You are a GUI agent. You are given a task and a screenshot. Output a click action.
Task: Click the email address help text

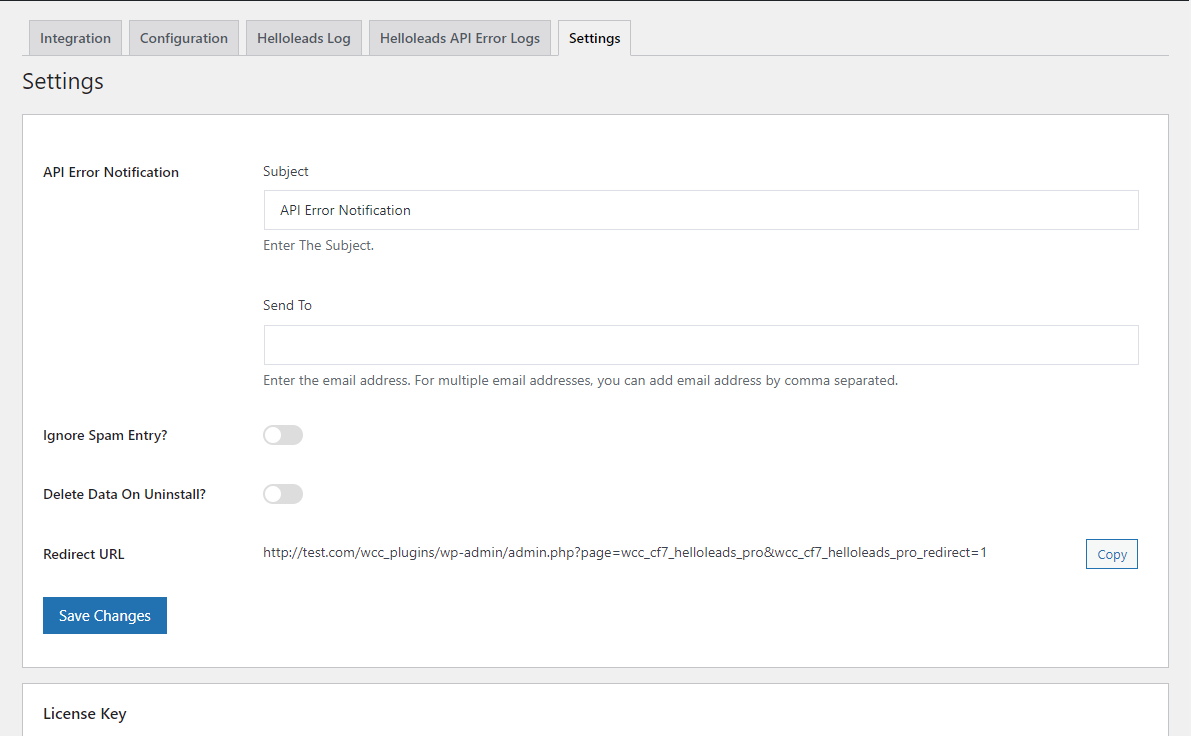point(580,381)
